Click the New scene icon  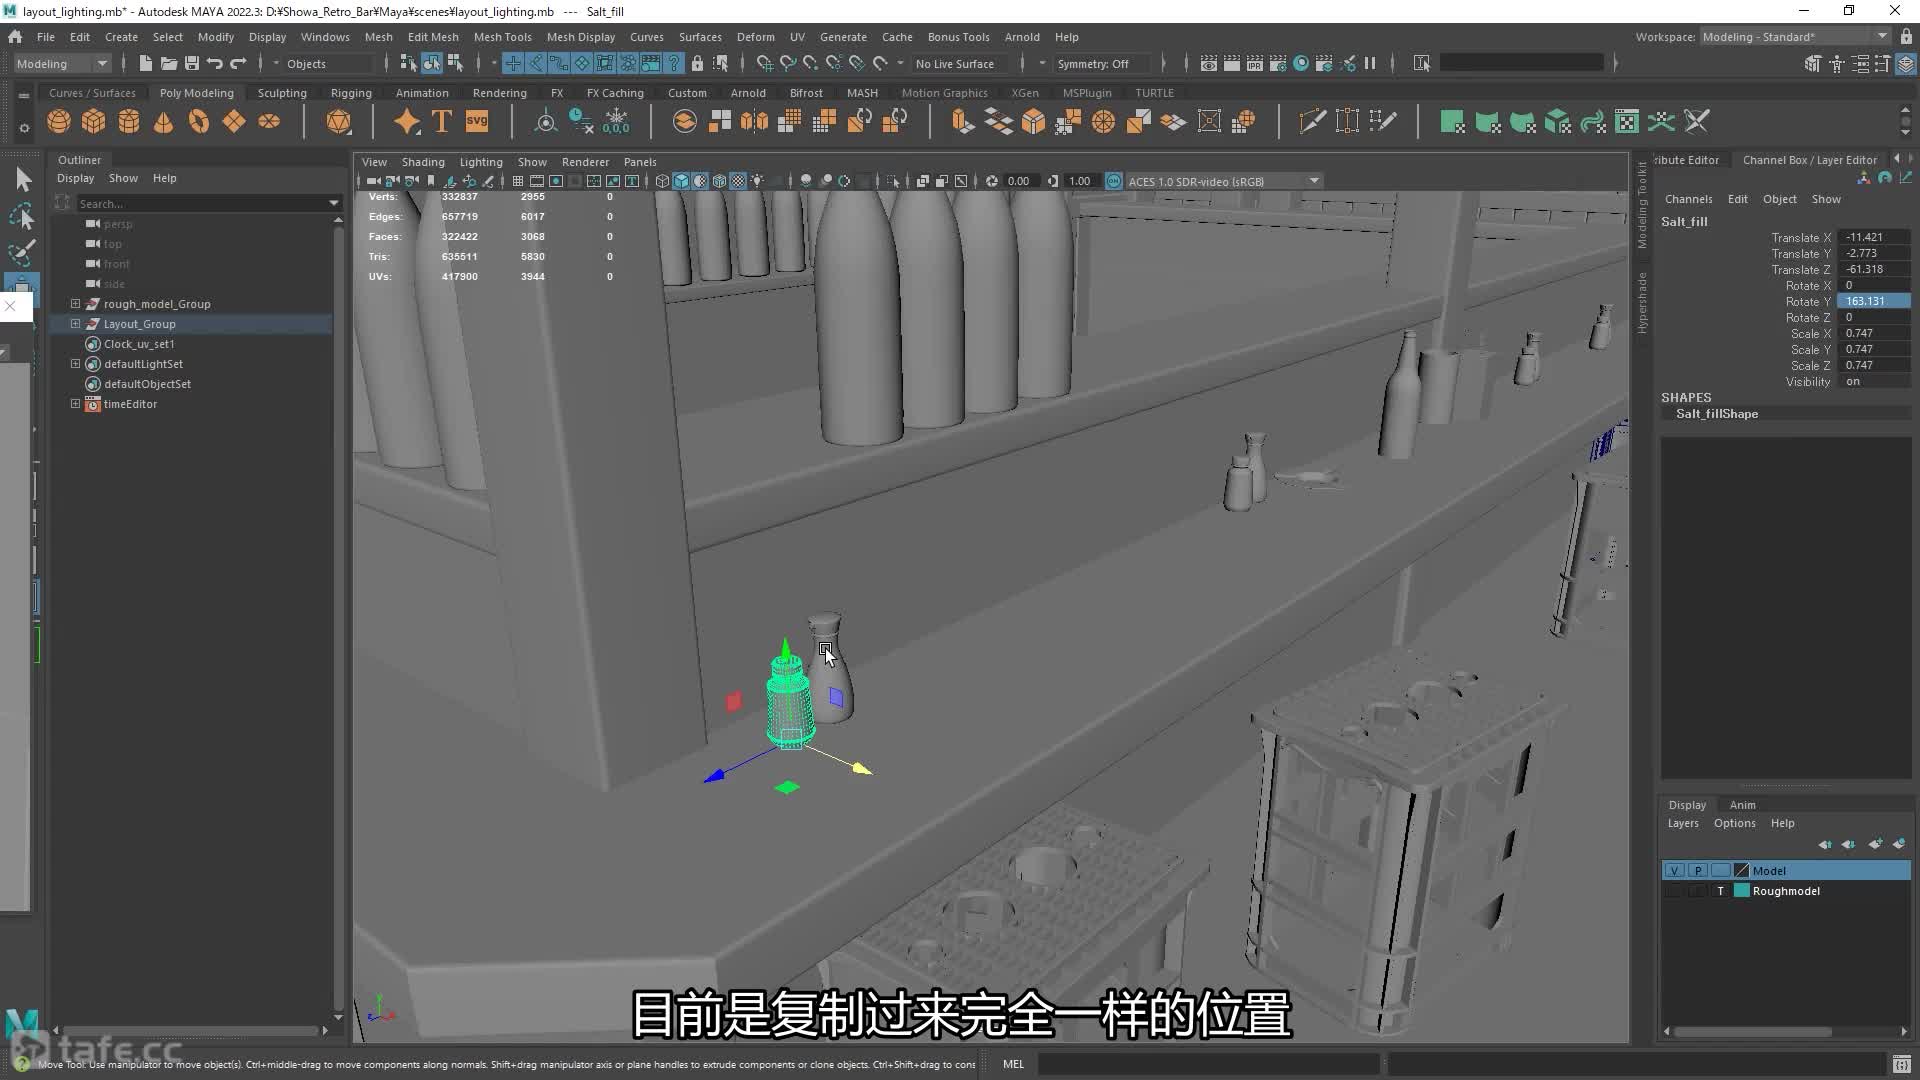click(146, 63)
